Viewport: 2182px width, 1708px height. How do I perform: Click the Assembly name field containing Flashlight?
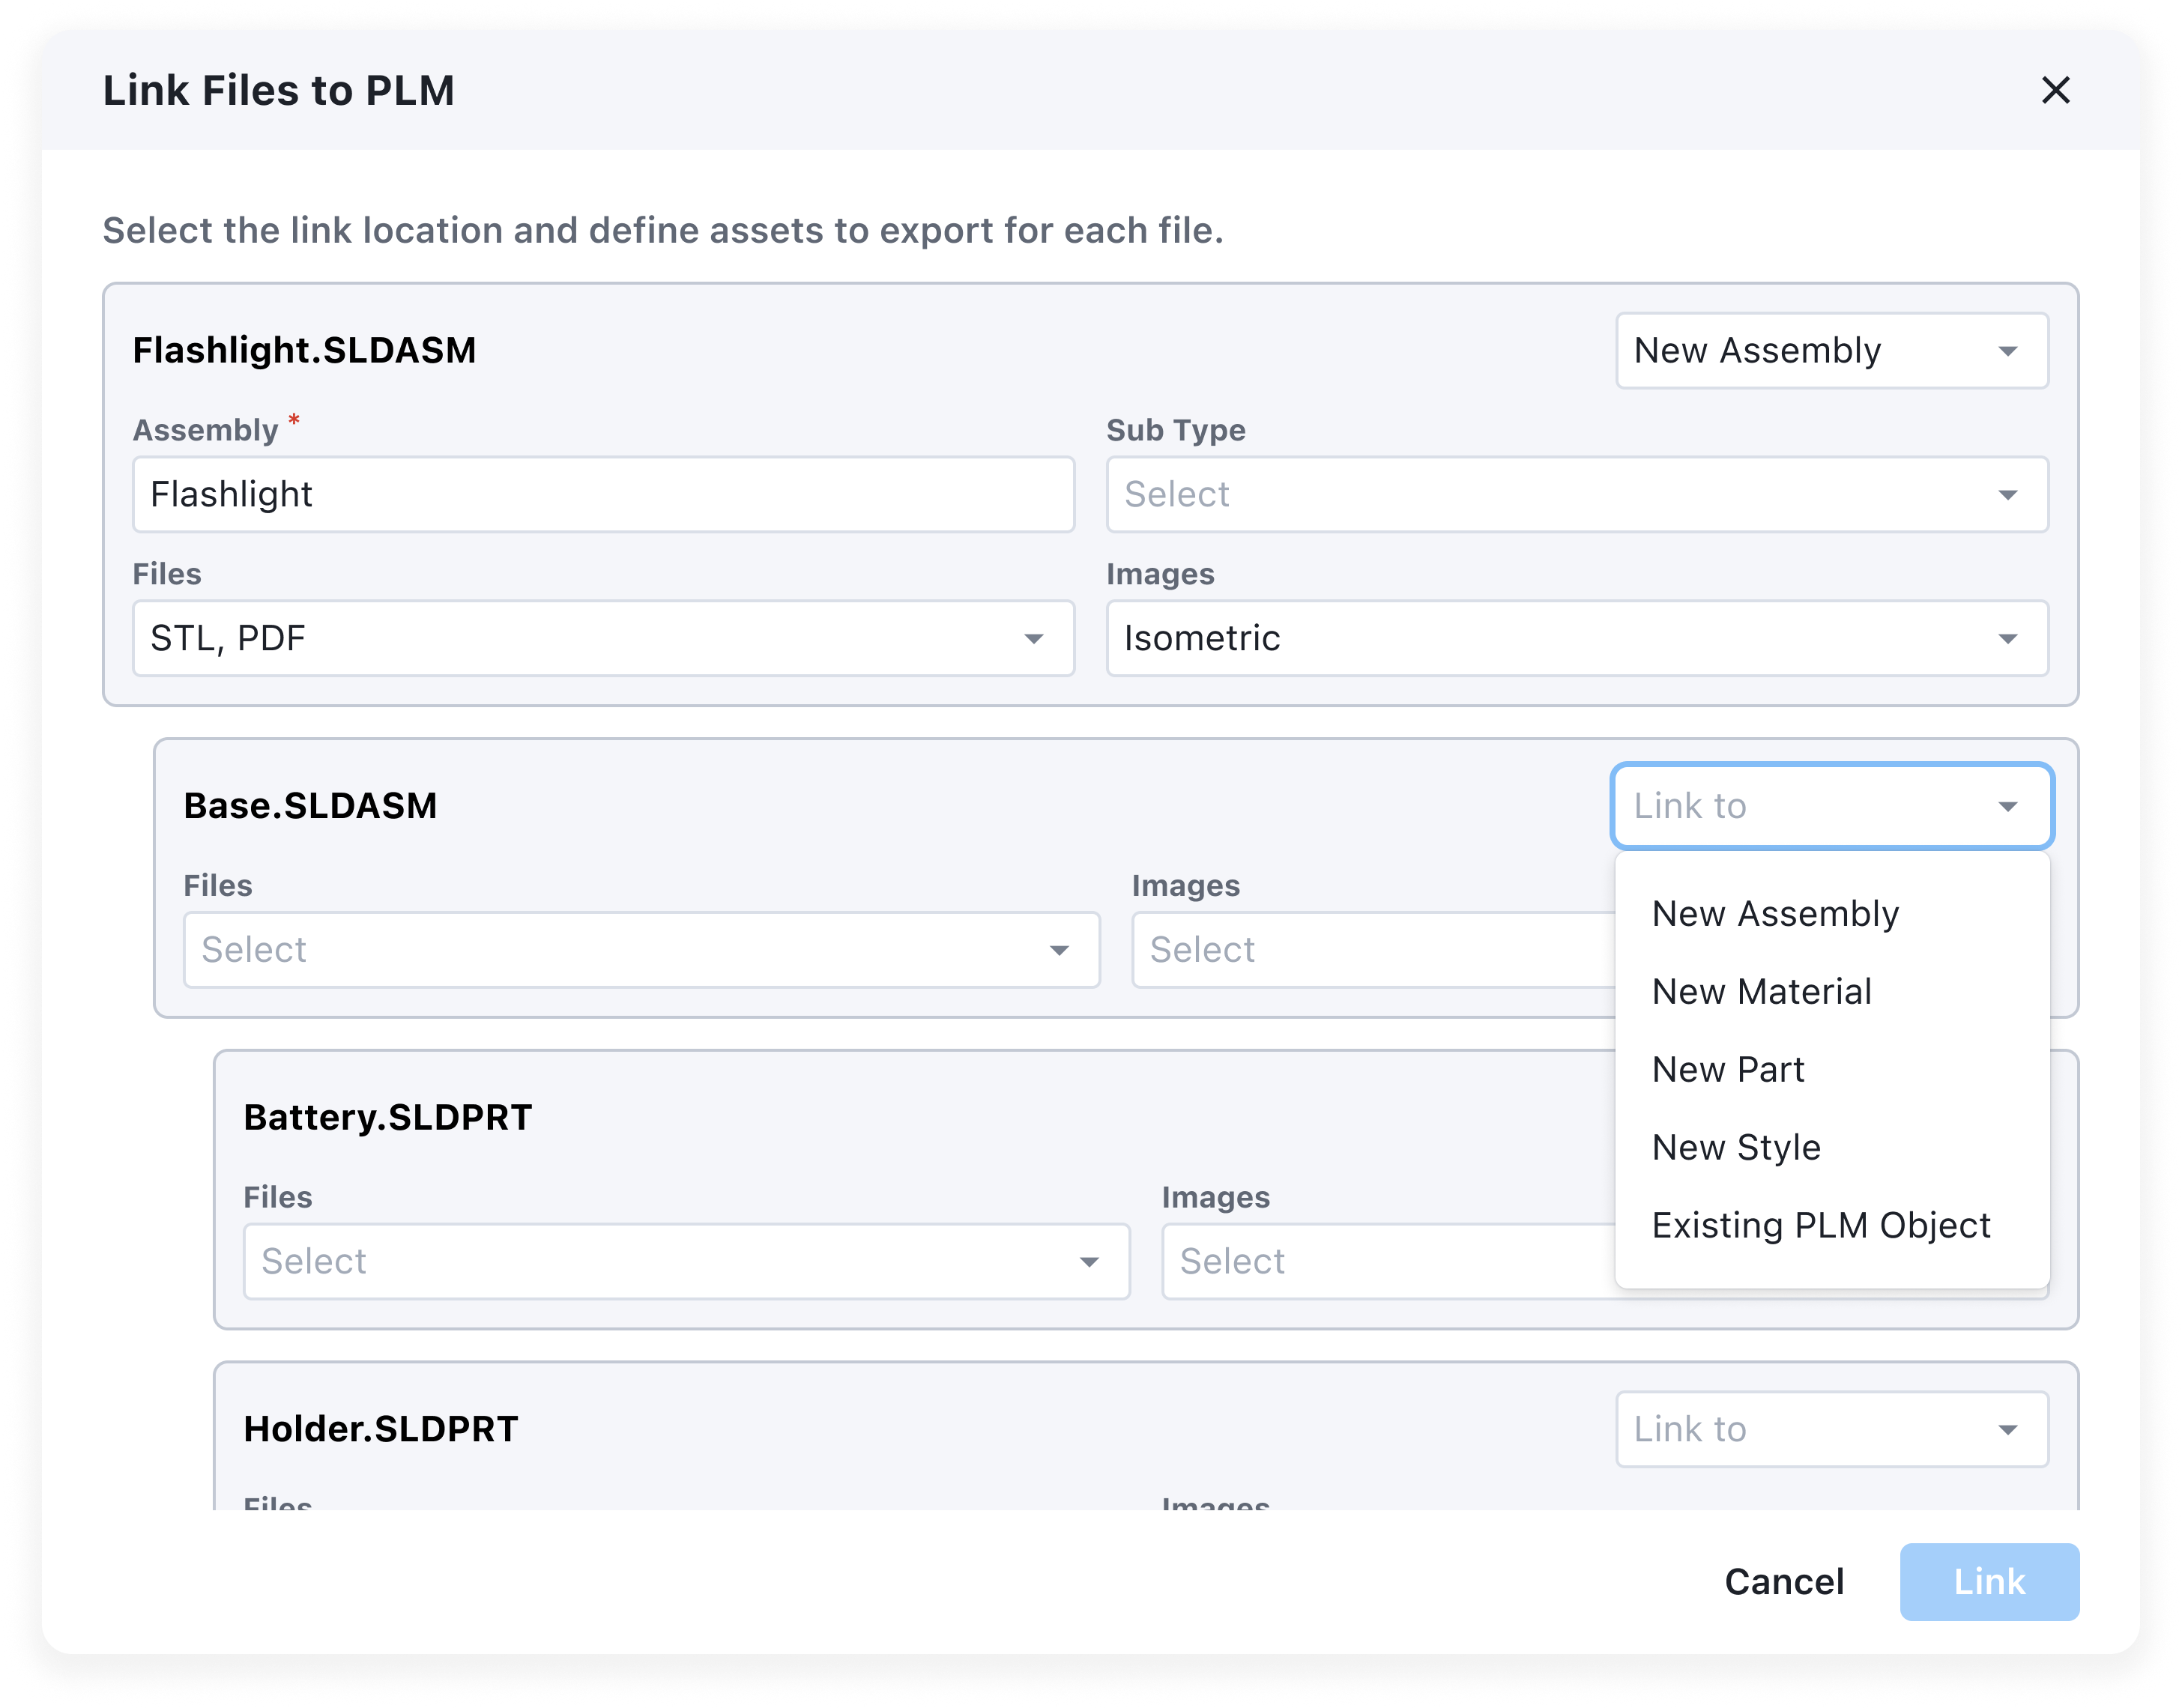pyautogui.click(x=603, y=495)
